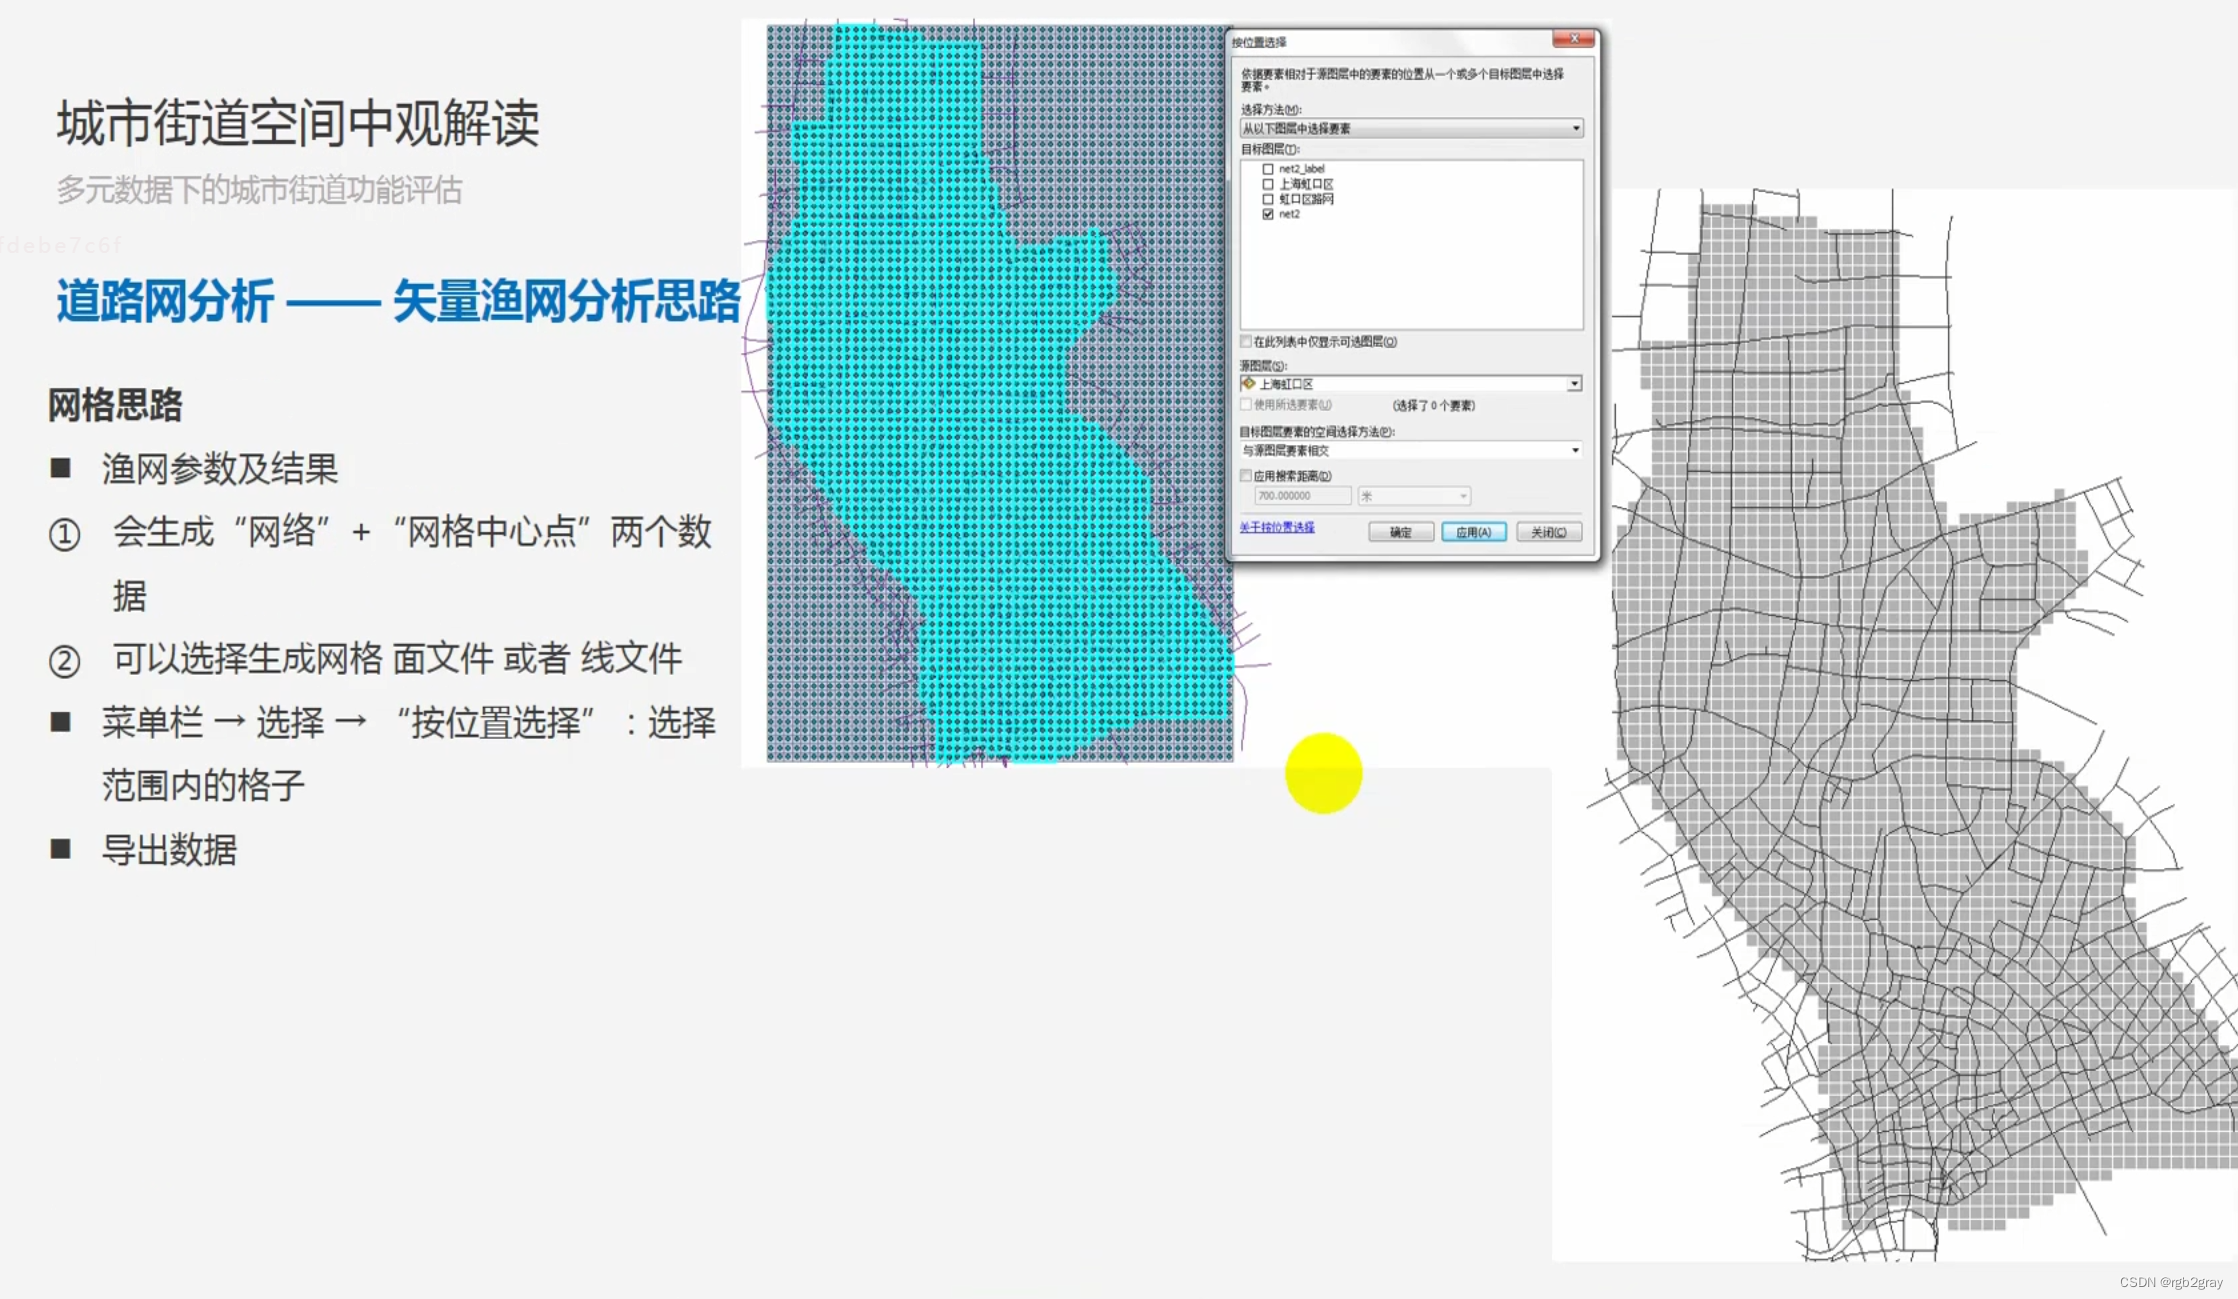Click the cyan selected fishnet map image
This screenshot has width=2238, height=1299.
click(1000, 392)
